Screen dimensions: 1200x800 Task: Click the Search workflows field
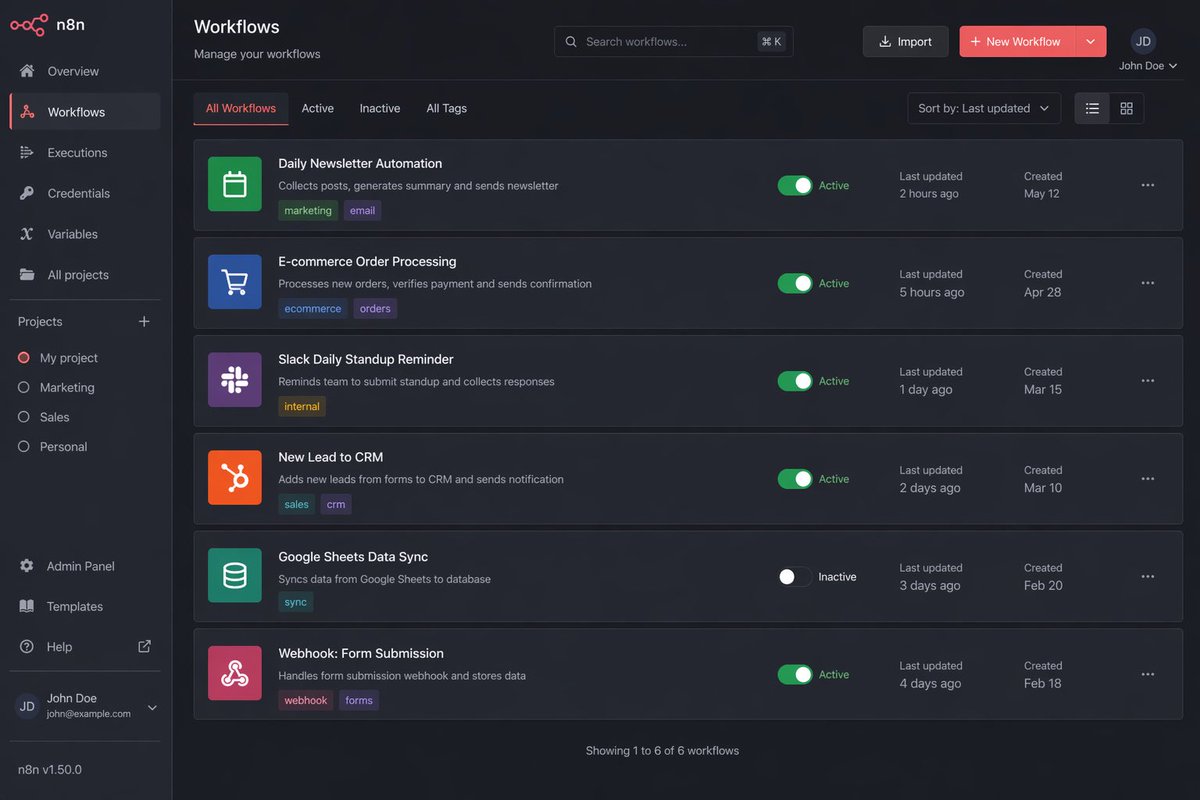pos(674,41)
